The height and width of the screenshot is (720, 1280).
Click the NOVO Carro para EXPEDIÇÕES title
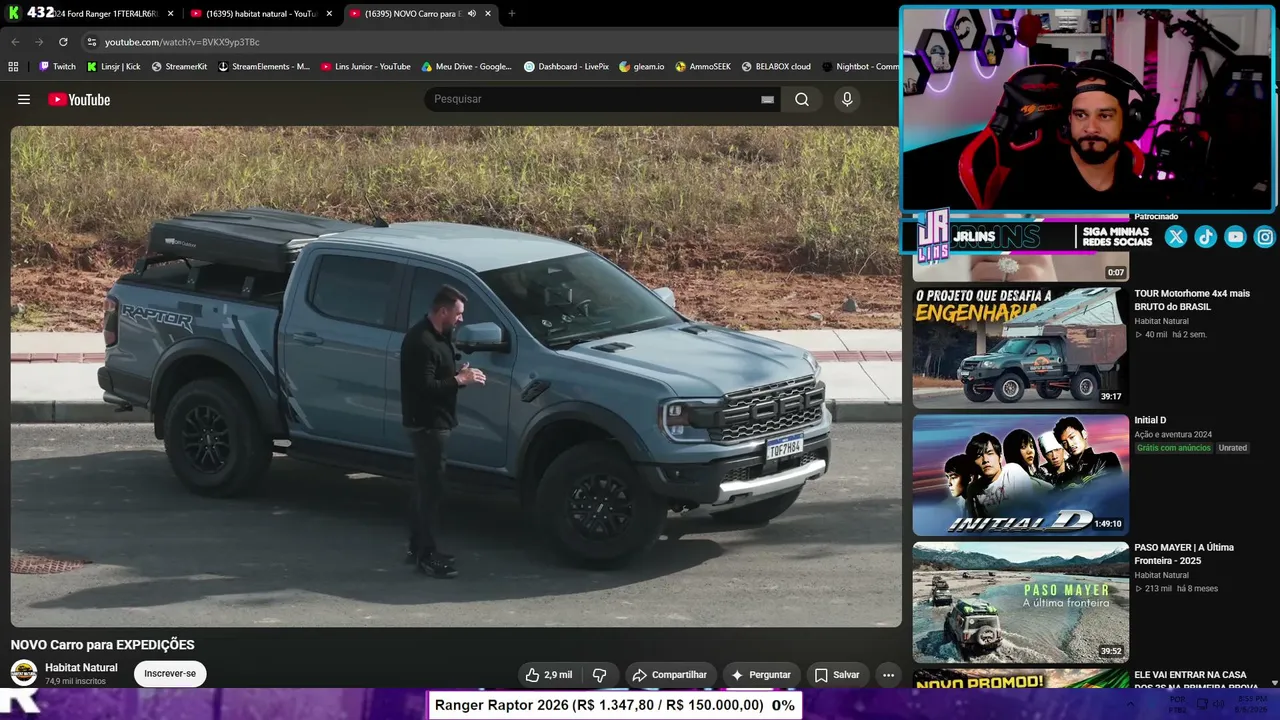point(103,645)
